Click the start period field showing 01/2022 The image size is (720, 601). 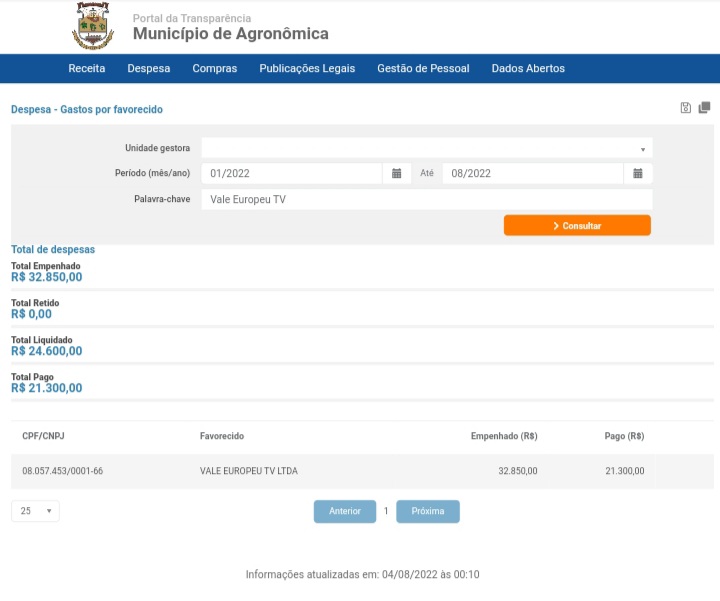(292, 174)
